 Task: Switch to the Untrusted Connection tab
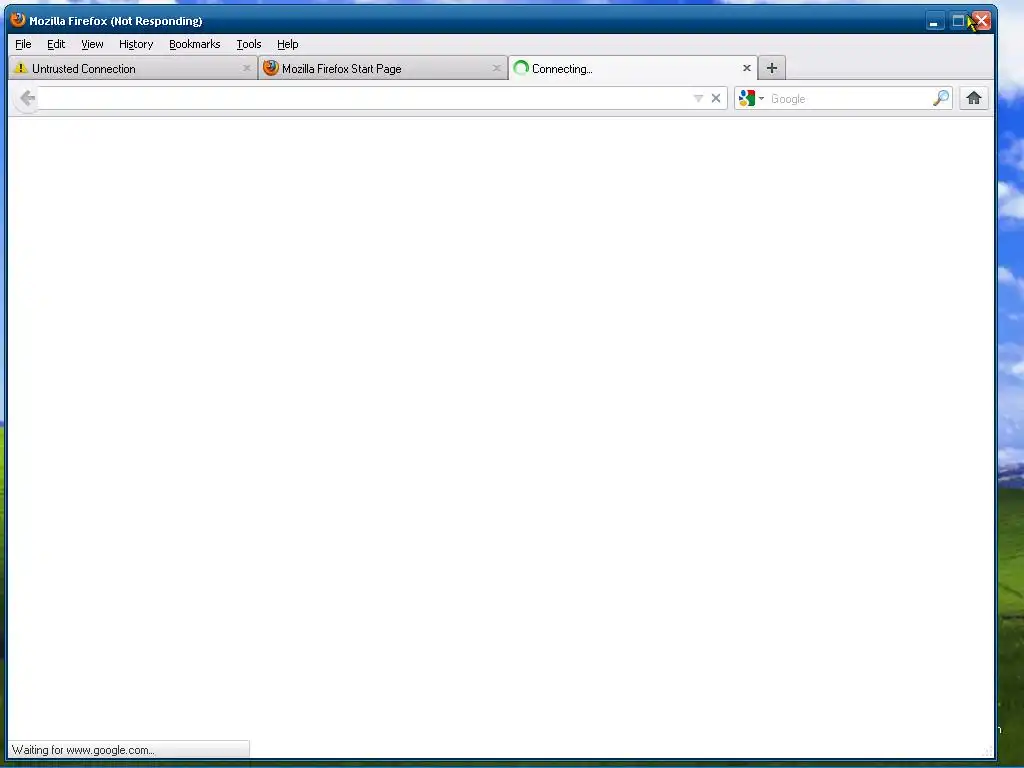click(x=133, y=68)
